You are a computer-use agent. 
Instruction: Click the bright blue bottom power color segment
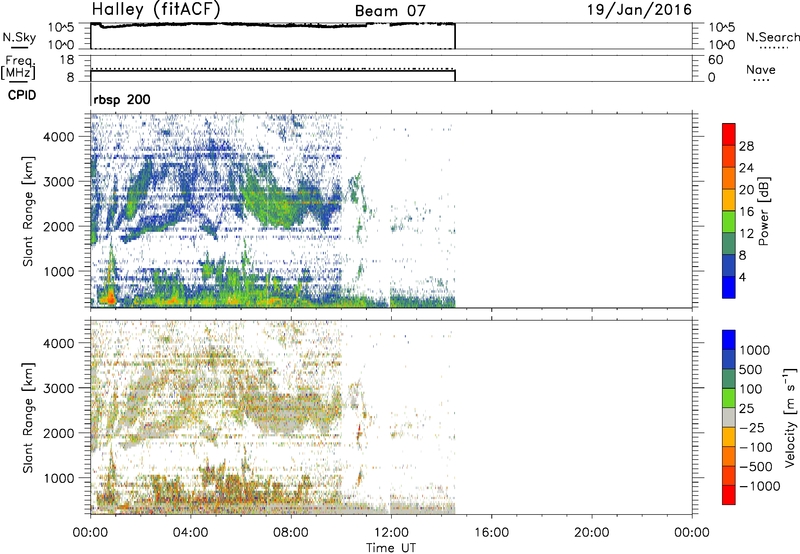[x=729, y=287]
